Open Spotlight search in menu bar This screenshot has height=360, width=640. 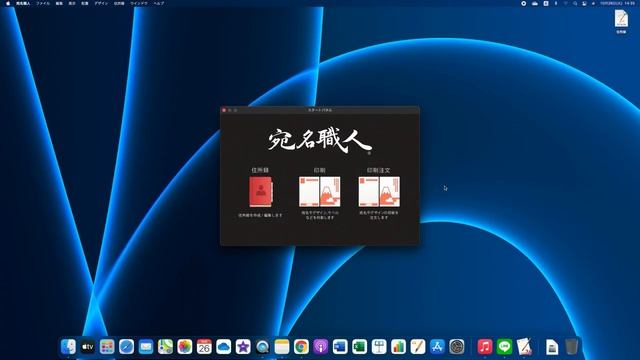[575, 3]
